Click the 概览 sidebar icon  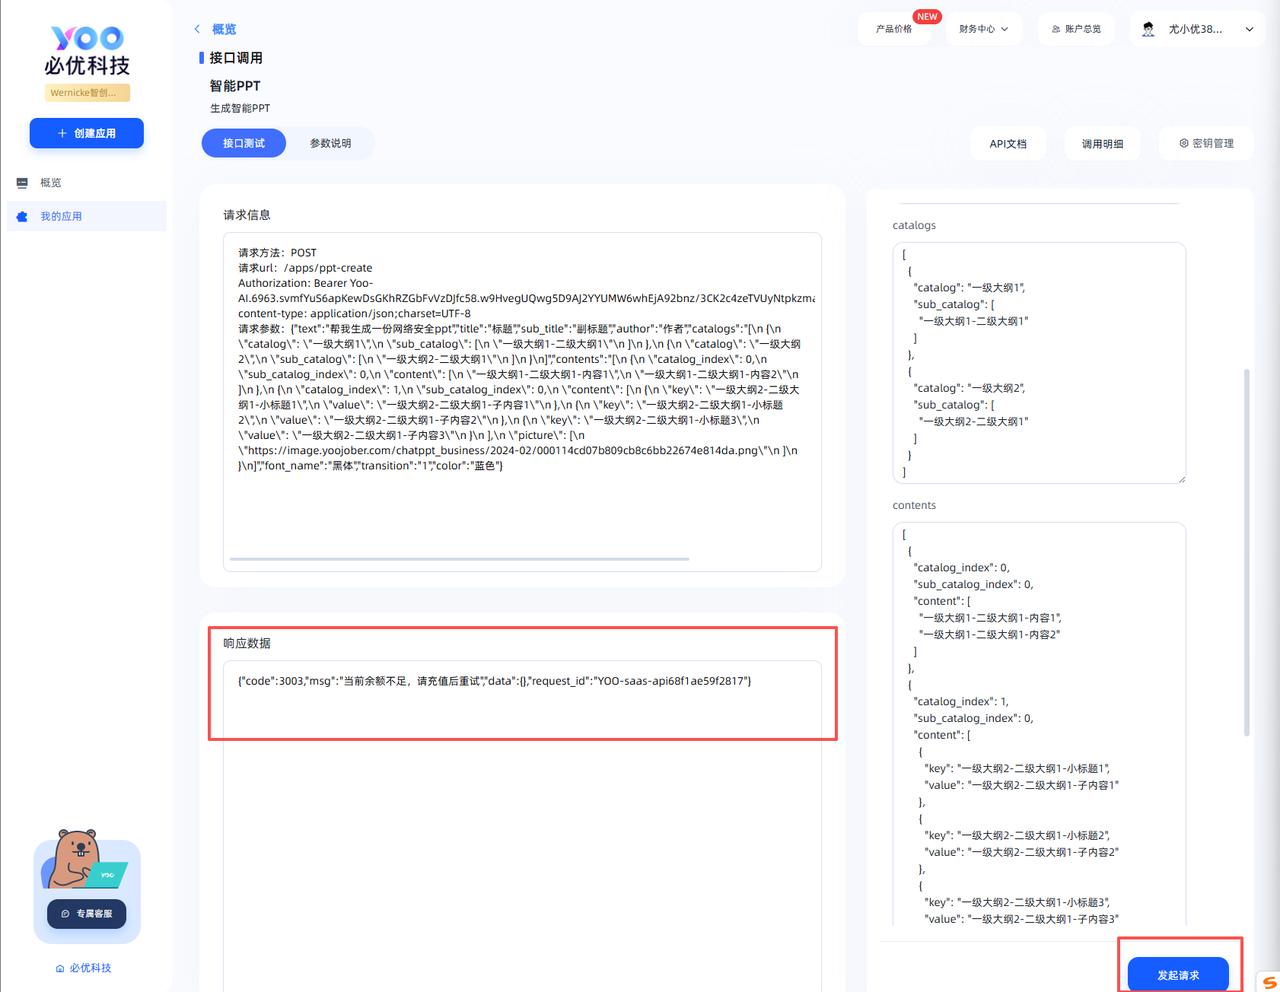point(22,183)
